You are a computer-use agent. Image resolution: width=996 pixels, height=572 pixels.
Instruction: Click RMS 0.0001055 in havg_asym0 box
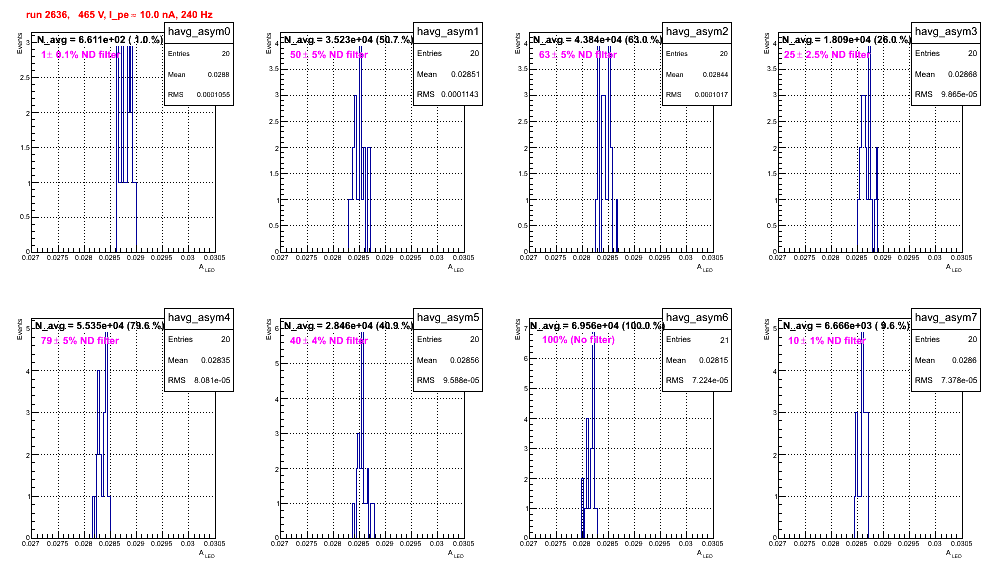coord(199,95)
